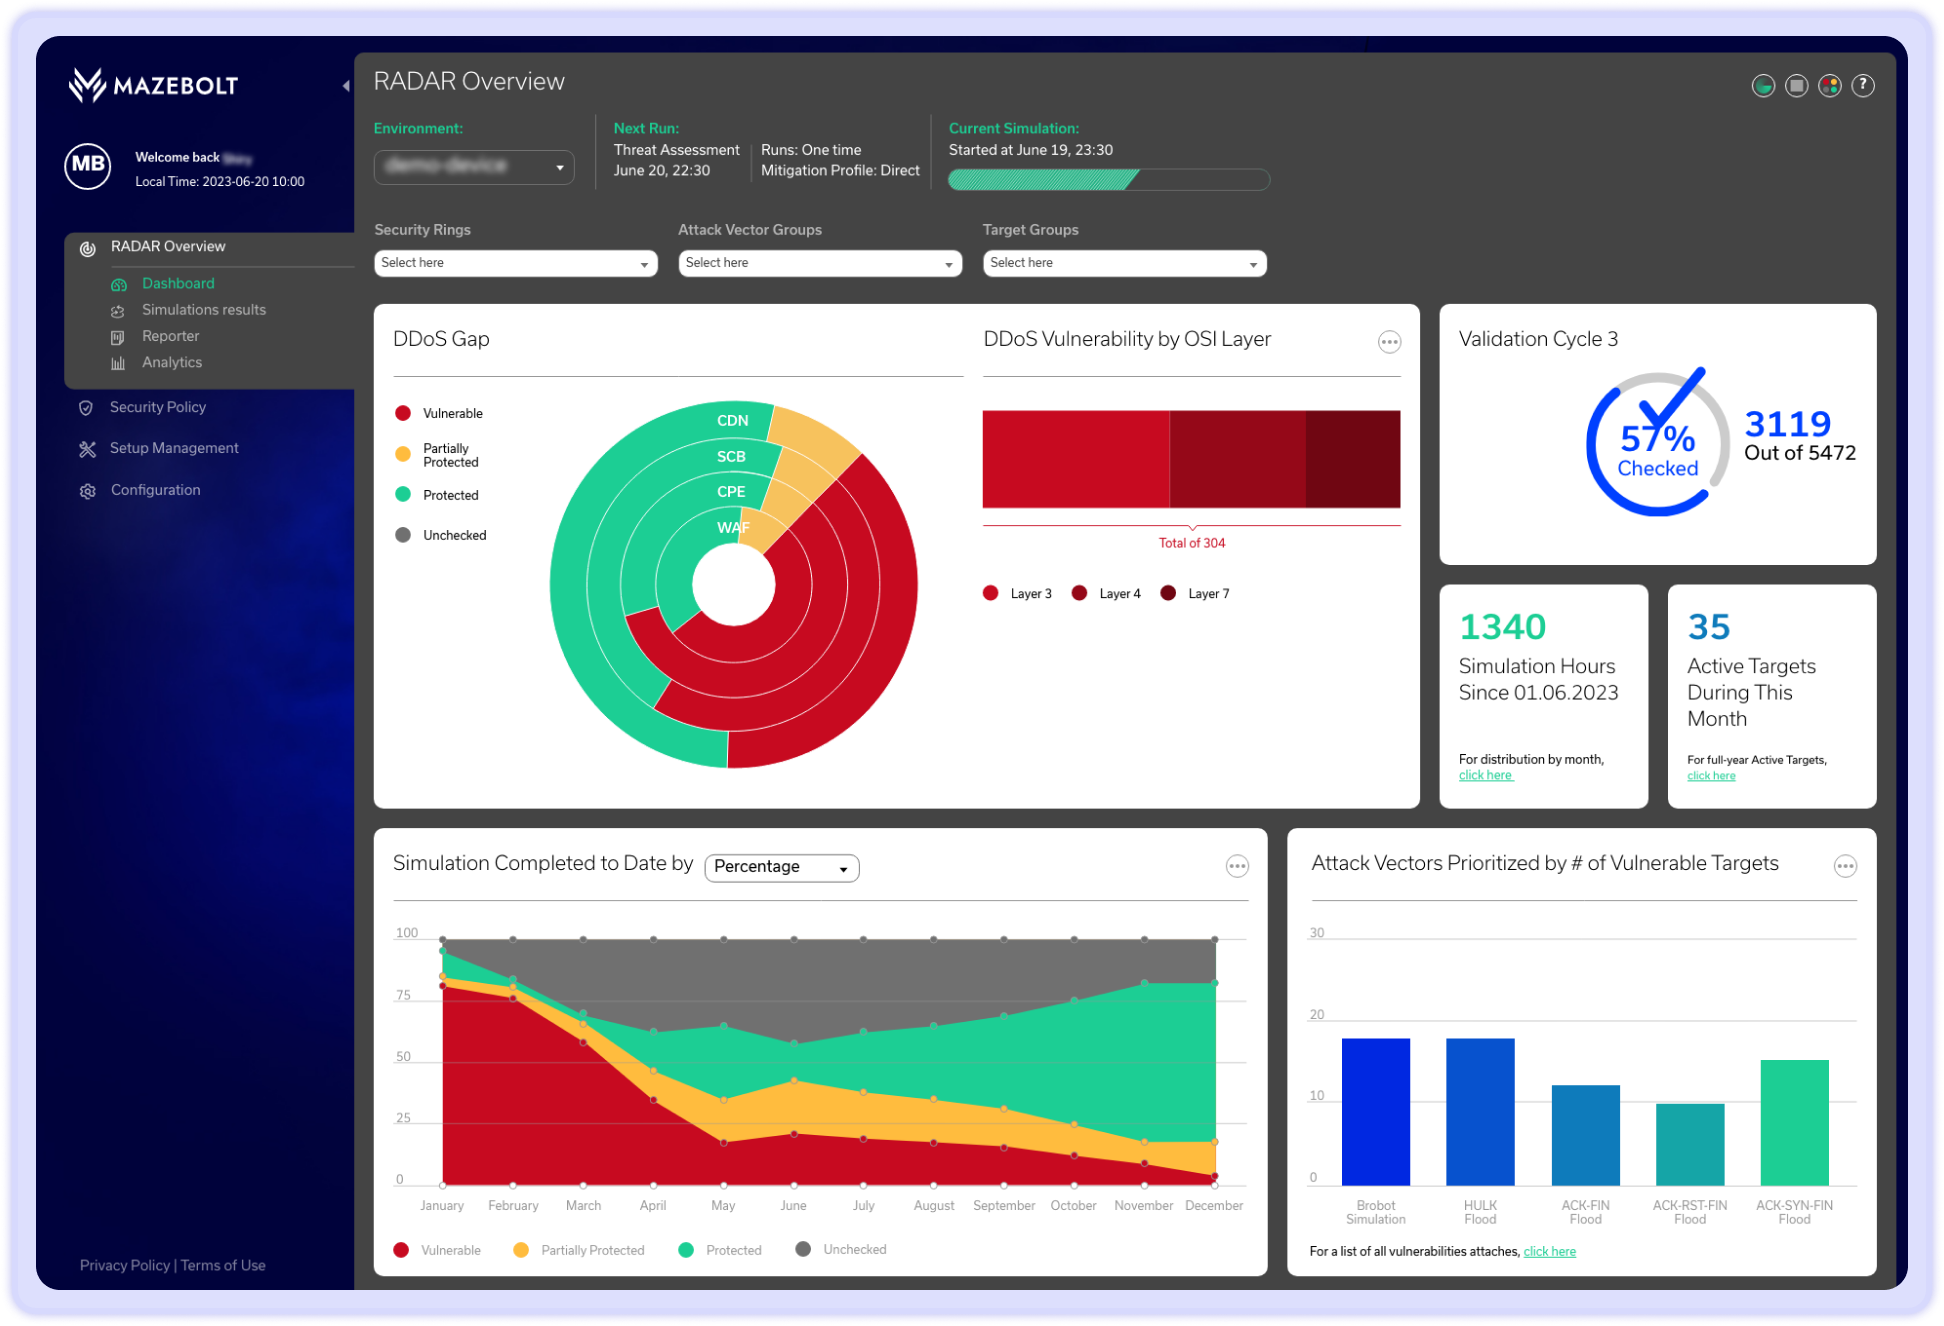
Task: Toggle the Vulnerable legend item in DDoS Gap
Action: coord(438,413)
